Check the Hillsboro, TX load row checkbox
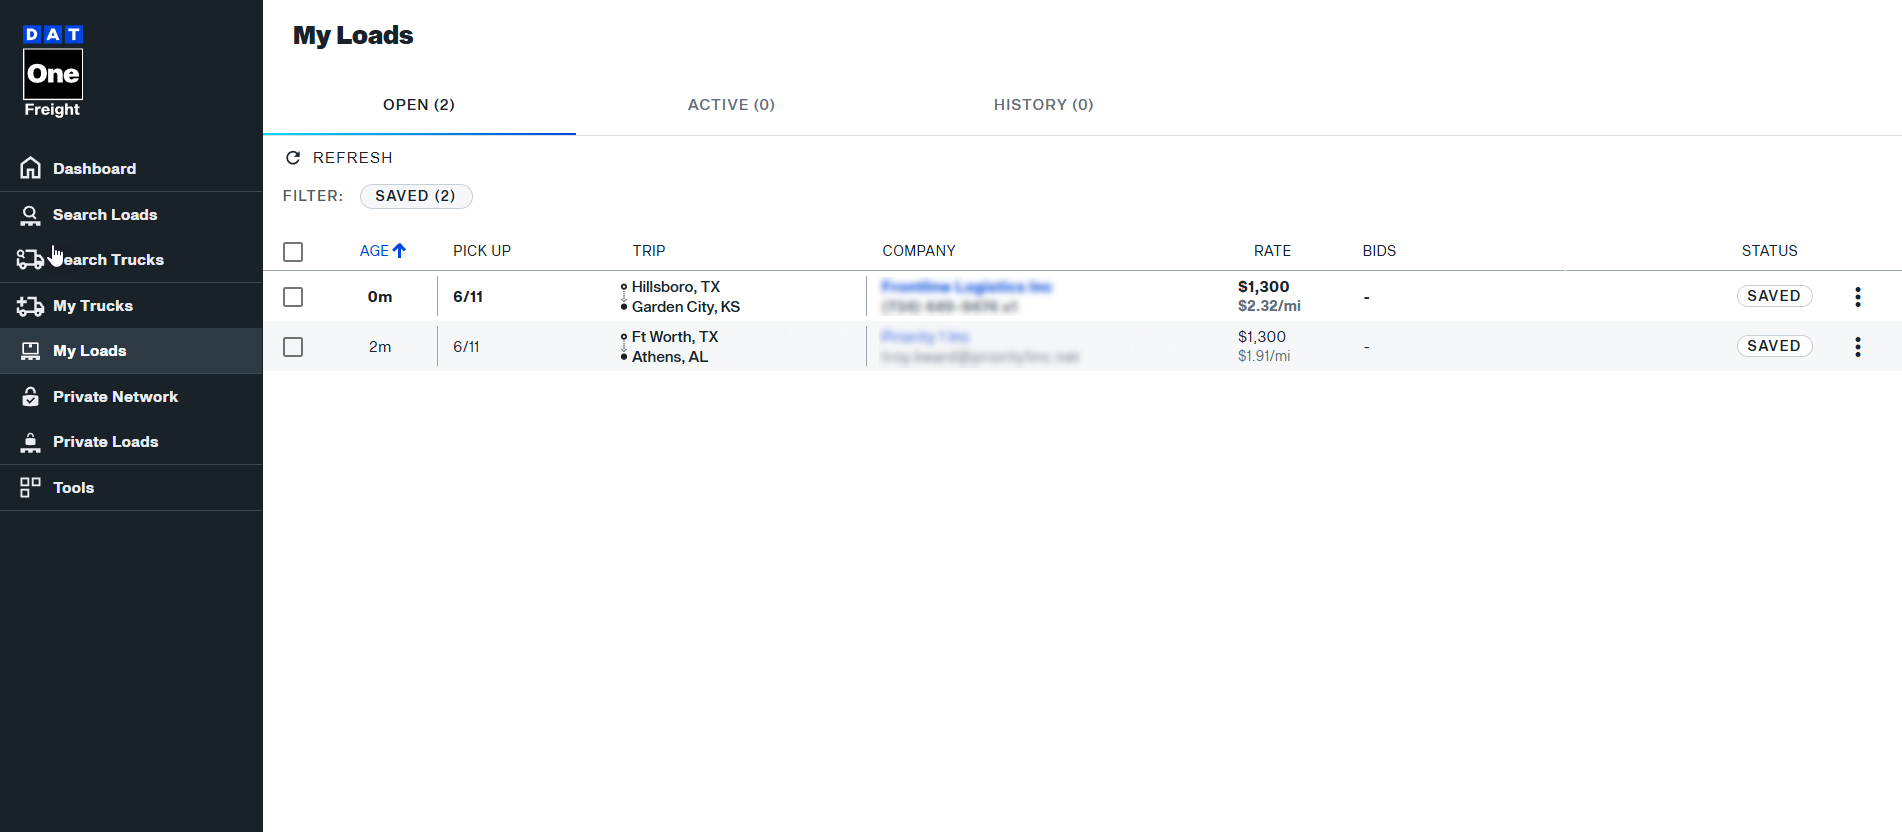1902x832 pixels. tap(293, 297)
